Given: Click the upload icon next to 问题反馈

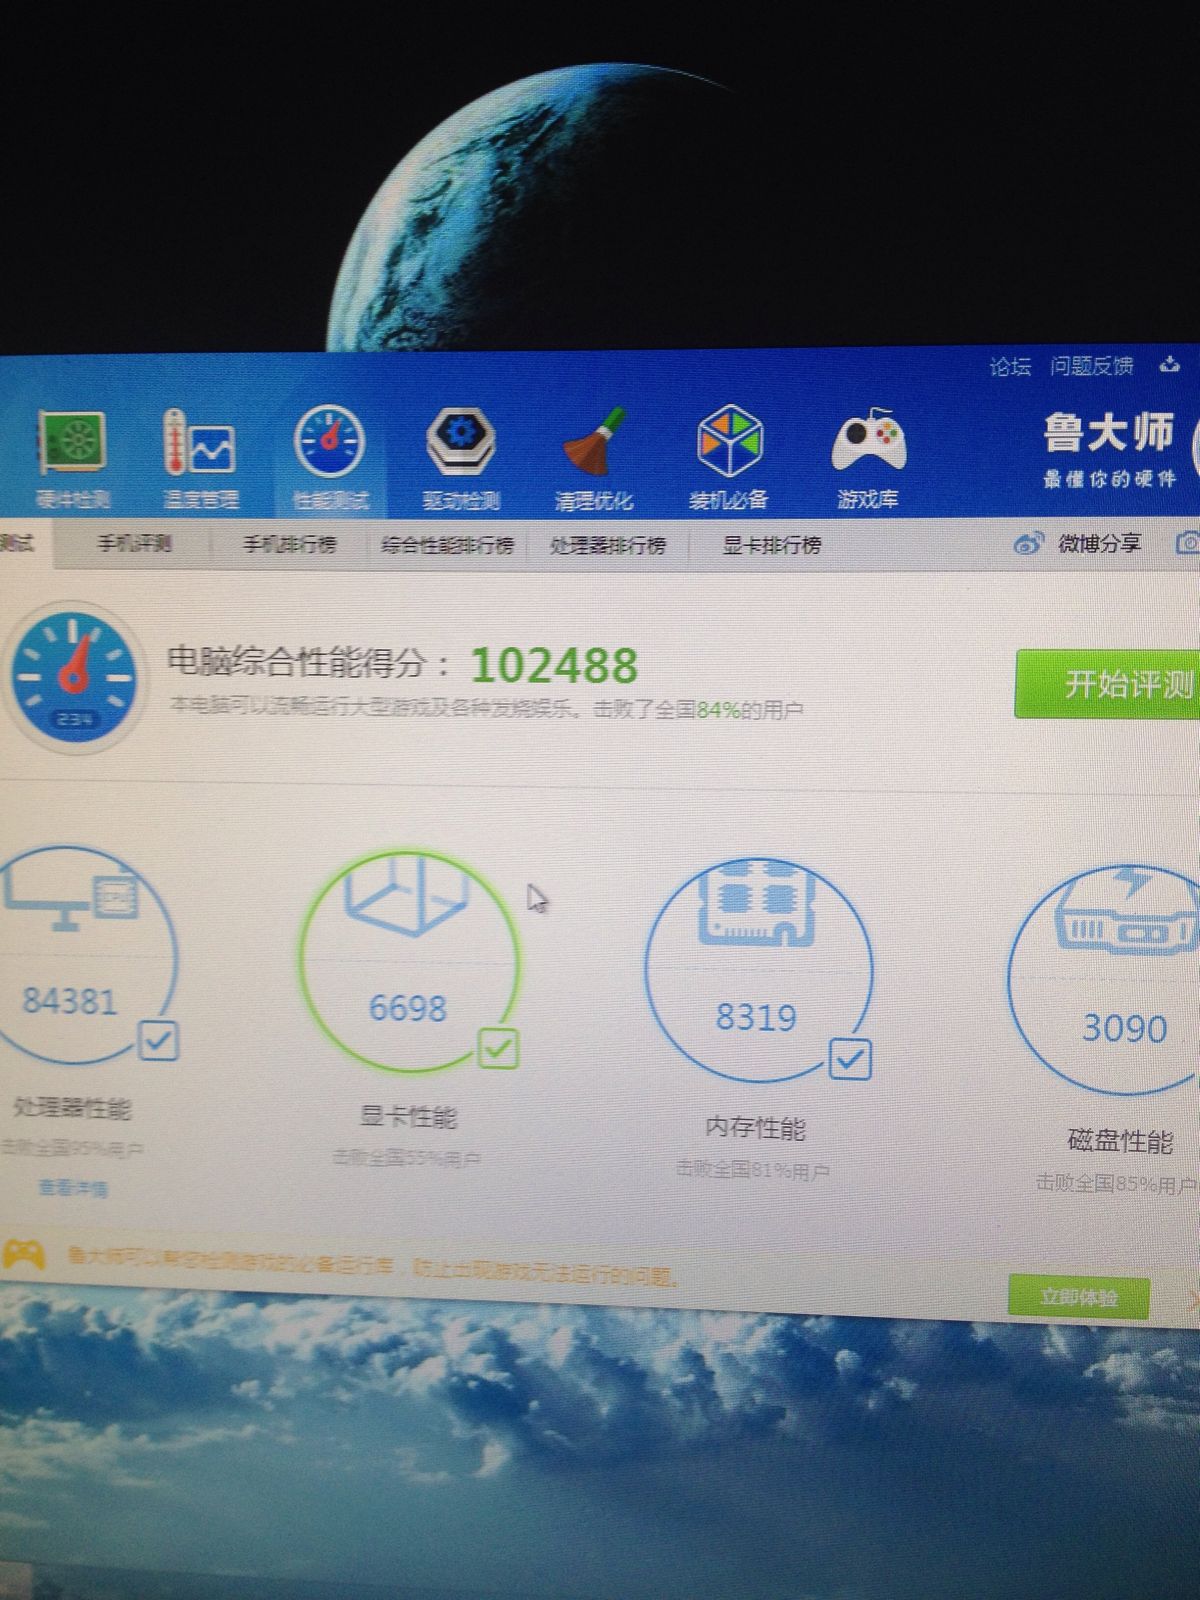Looking at the screenshot, I should pos(1169,365).
